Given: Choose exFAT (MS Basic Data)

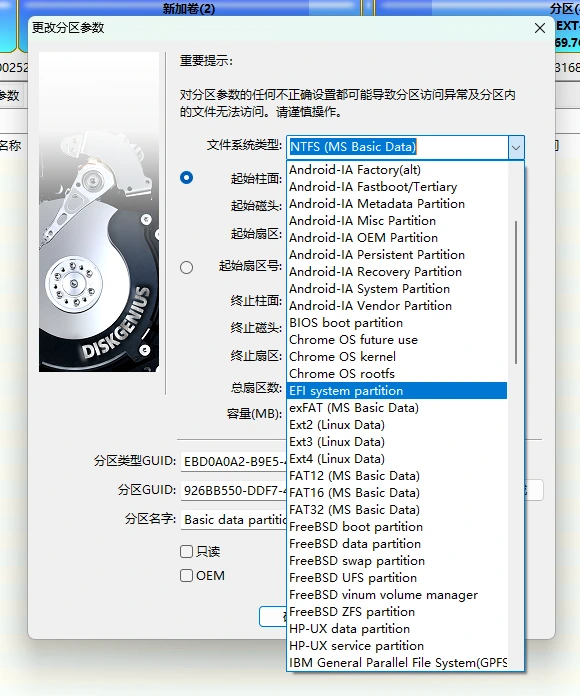Looking at the screenshot, I should click(x=397, y=407).
